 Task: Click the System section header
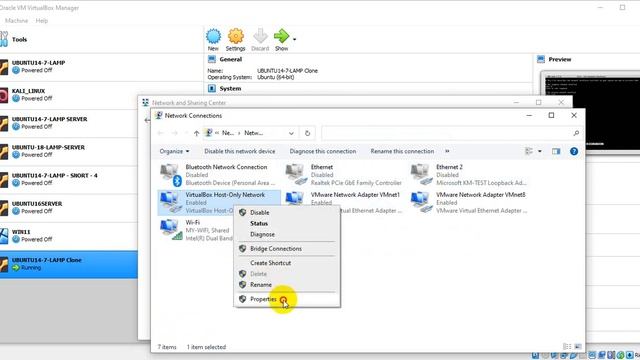click(230, 89)
